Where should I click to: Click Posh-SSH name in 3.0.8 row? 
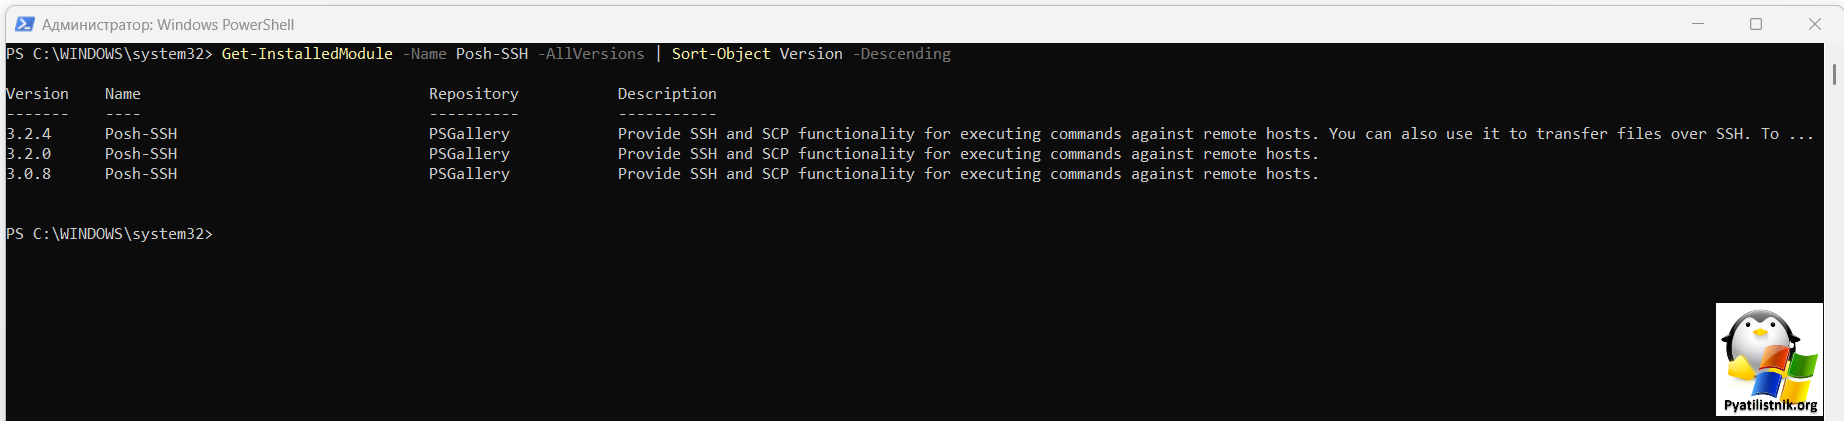tap(141, 174)
